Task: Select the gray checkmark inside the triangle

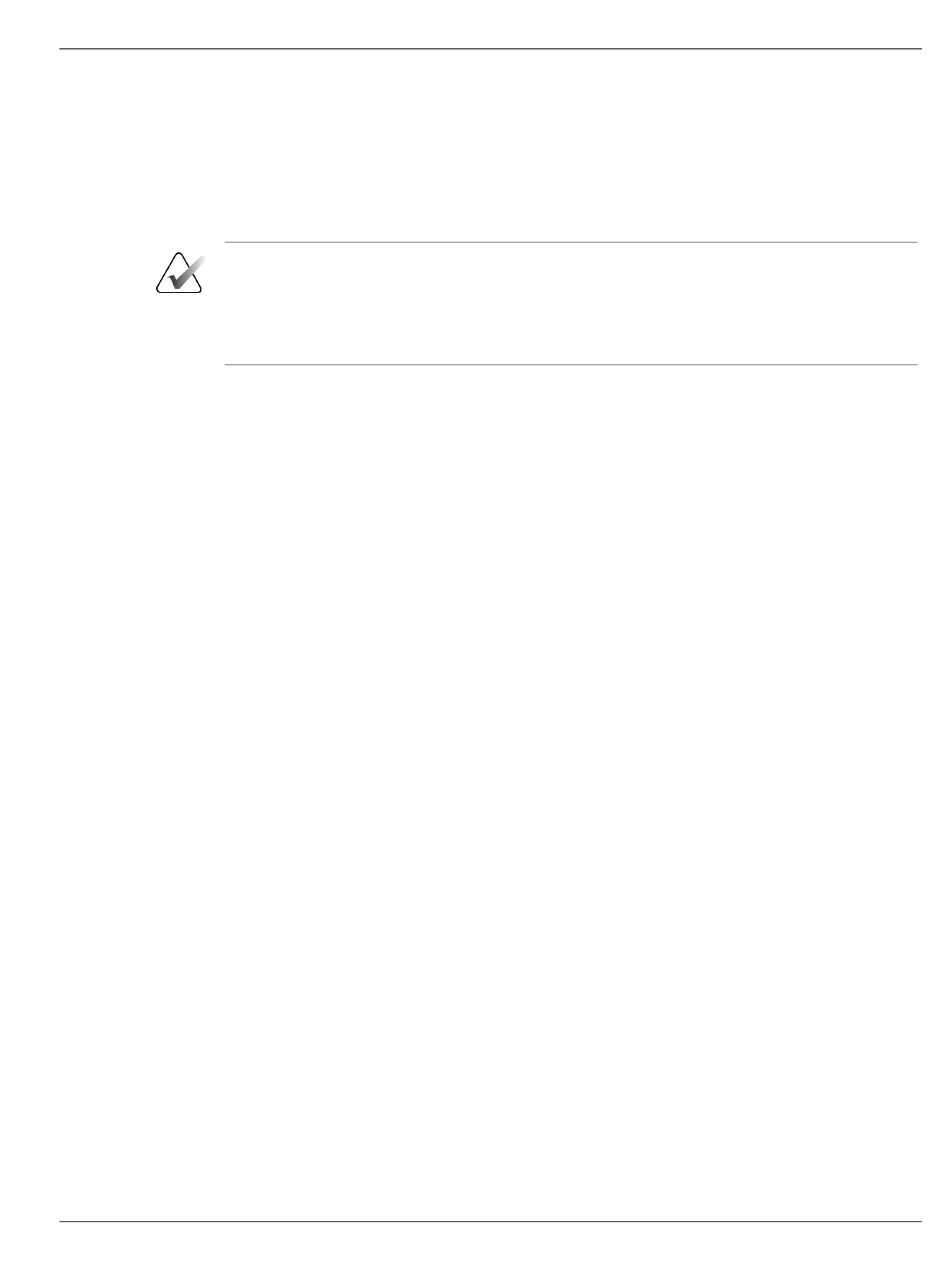Action: tap(185, 273)
